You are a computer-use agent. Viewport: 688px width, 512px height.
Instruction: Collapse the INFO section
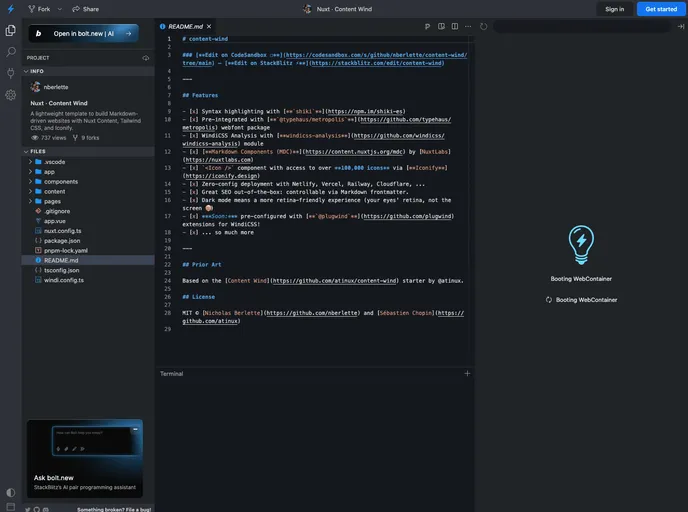click(88, 71)
